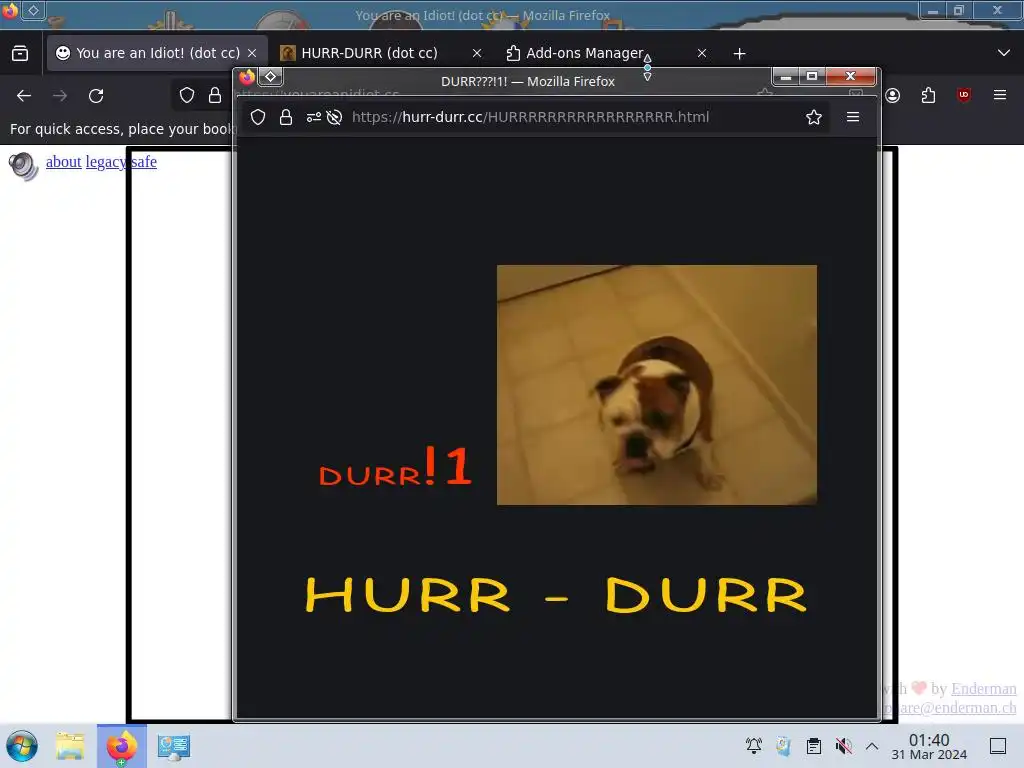Open the legacy link on the idiot page

105,161
